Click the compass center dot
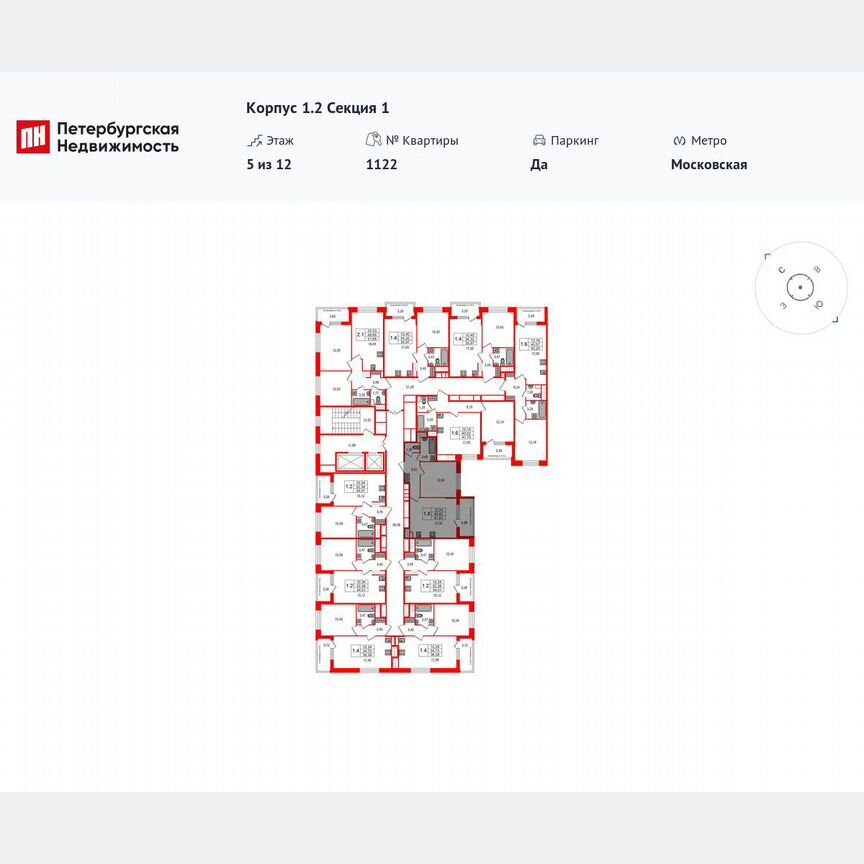Screen dimensions: 864x864 point(800,288)
